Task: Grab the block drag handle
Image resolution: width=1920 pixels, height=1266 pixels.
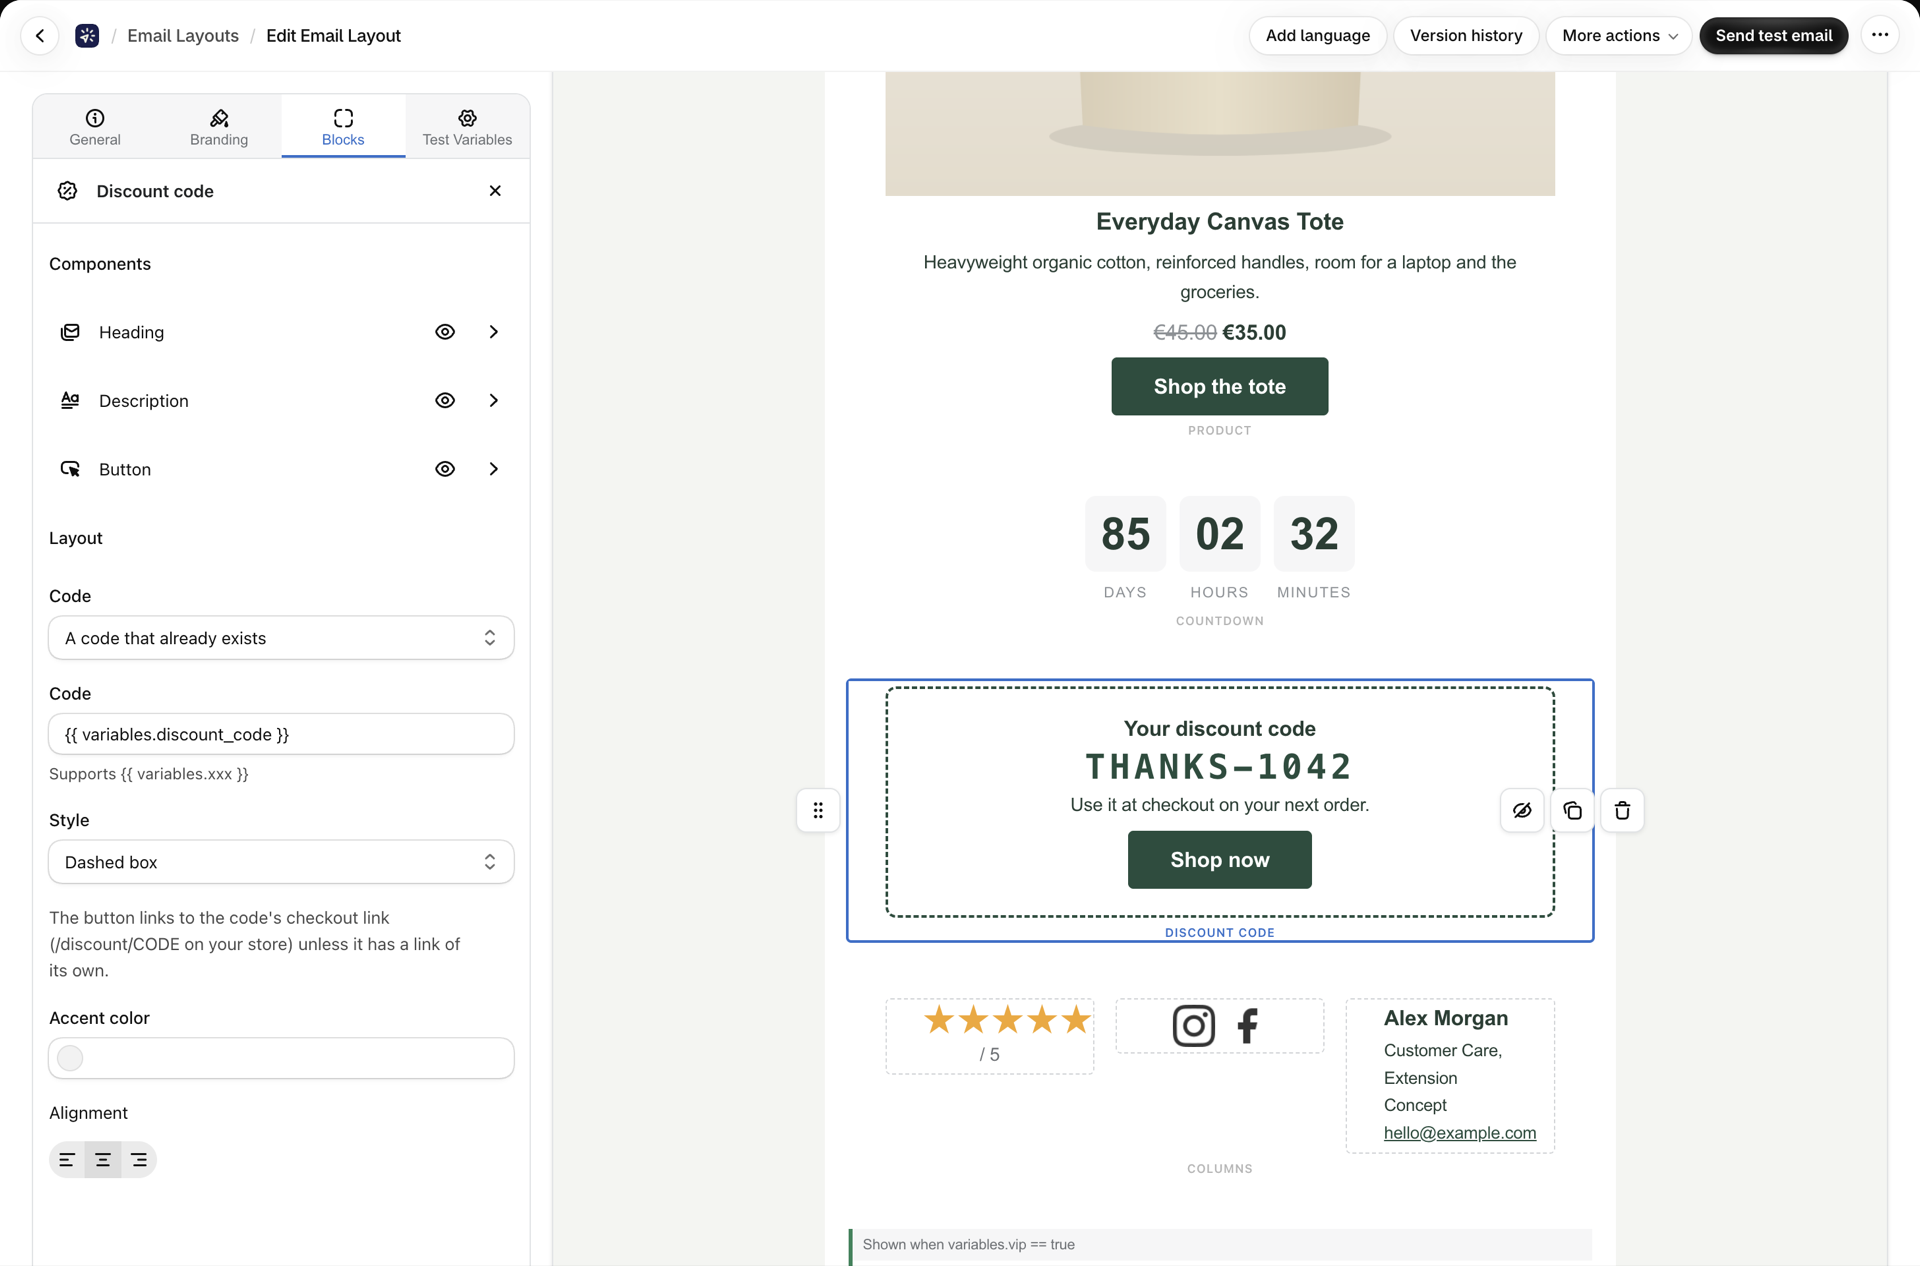Action: pos(818,810)
